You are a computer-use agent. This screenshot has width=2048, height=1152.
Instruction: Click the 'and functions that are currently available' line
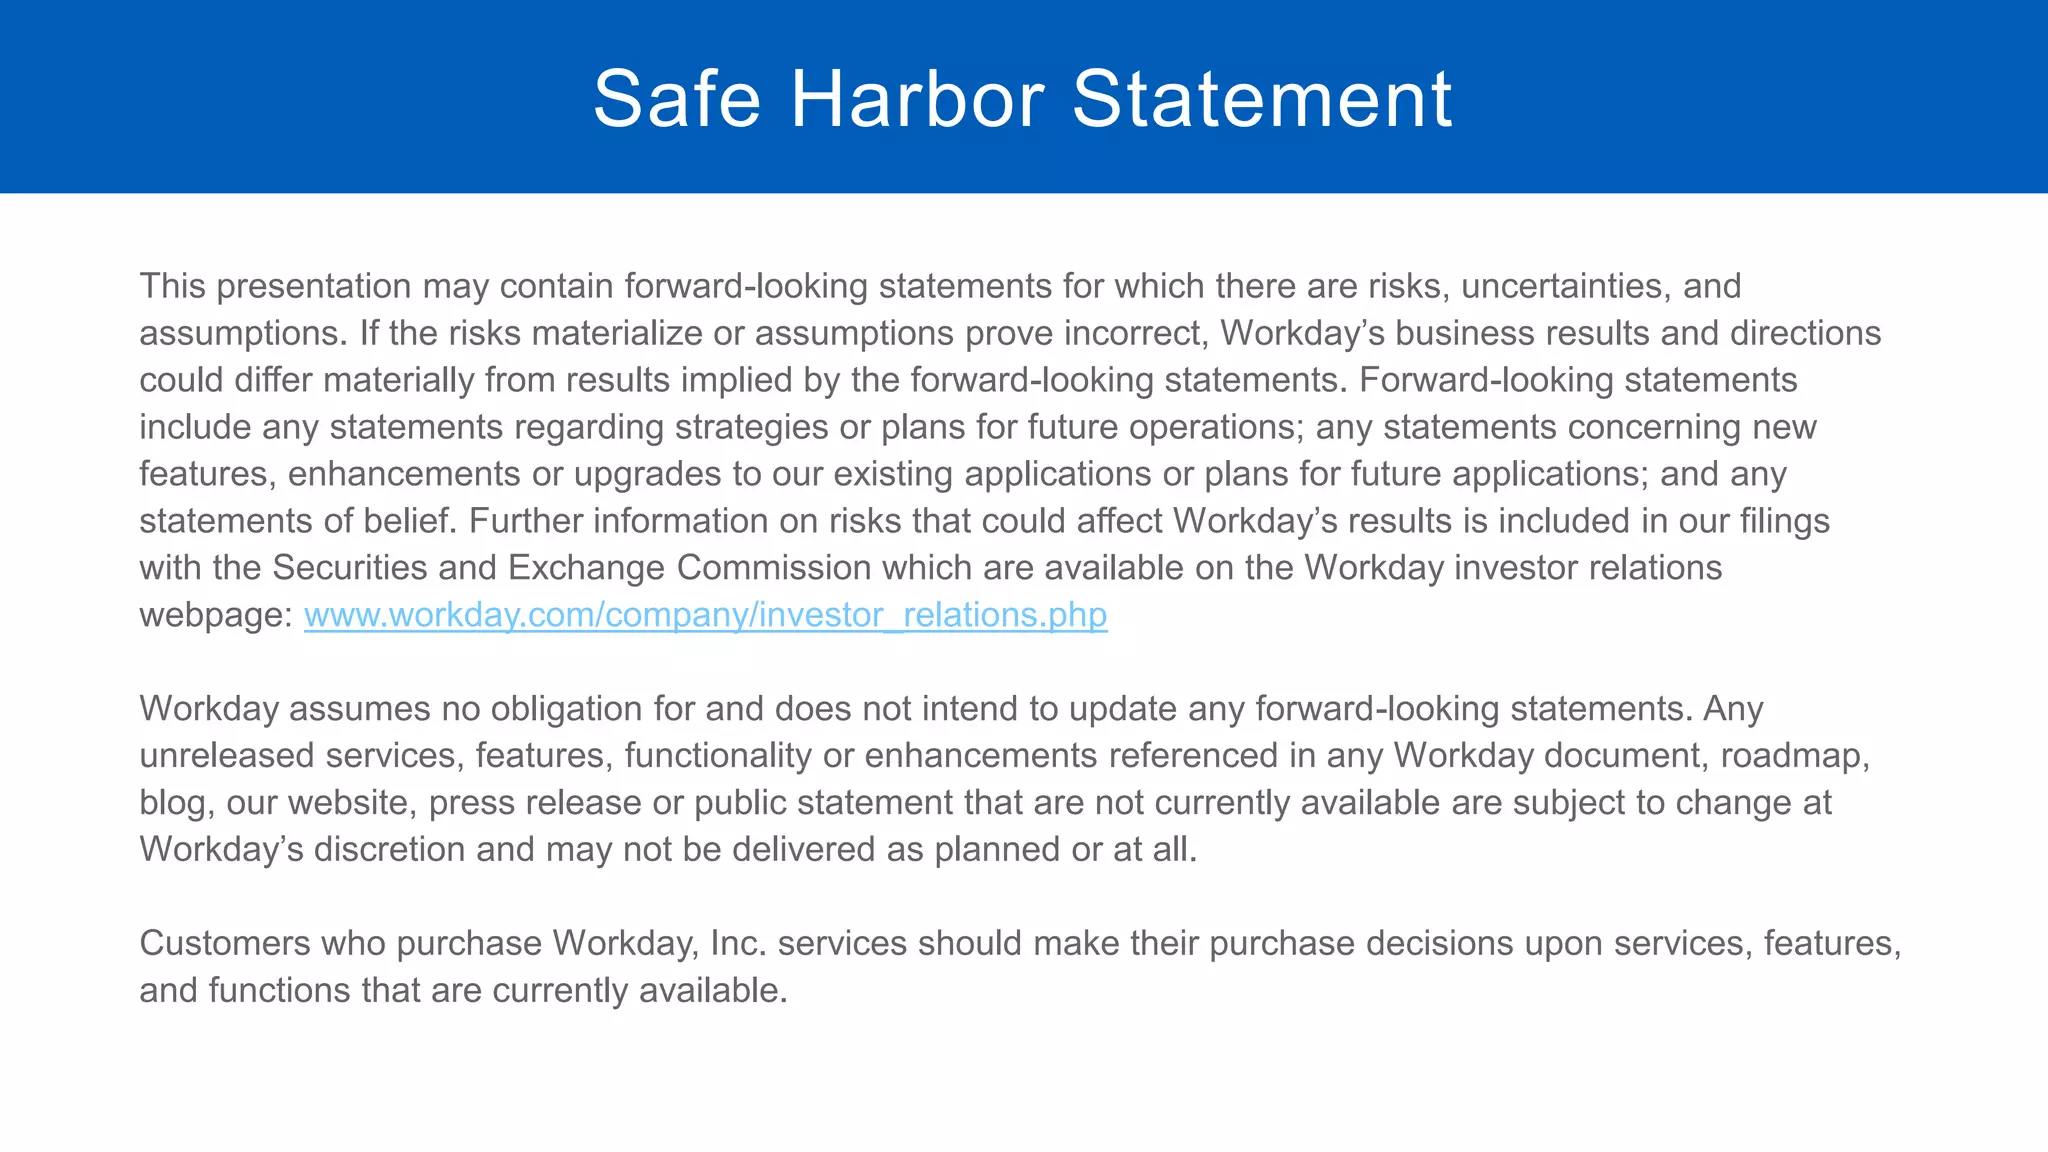coord(464,990)
